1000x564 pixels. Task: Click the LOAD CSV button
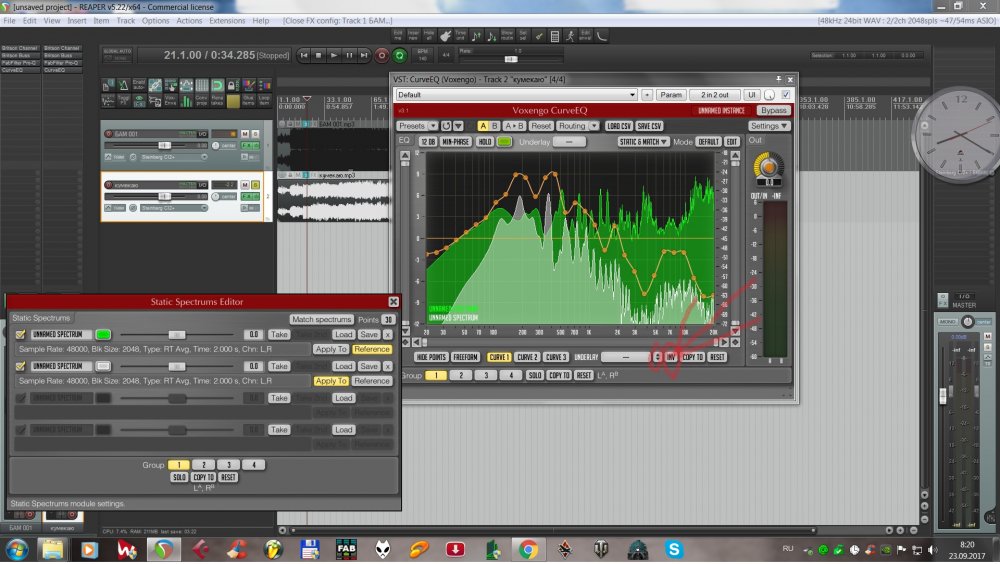pyautogui.click(x=619, y=126)
